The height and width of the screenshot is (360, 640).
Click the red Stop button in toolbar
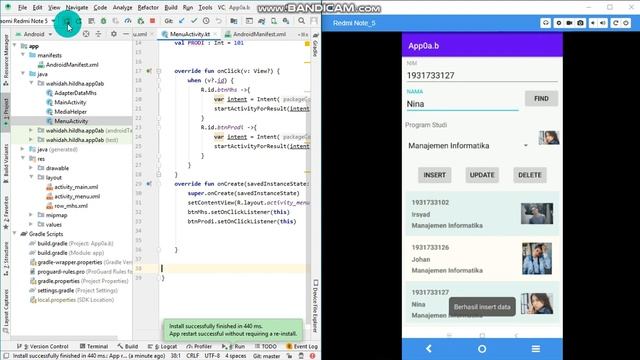tap(152, 21)
